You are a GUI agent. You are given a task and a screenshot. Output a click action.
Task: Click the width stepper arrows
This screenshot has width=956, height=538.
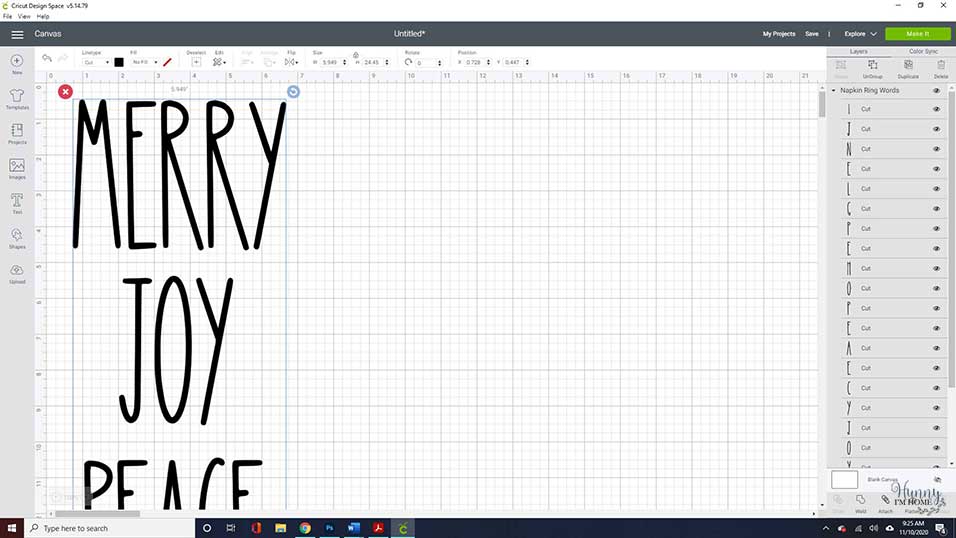click(x=344, y=62)
